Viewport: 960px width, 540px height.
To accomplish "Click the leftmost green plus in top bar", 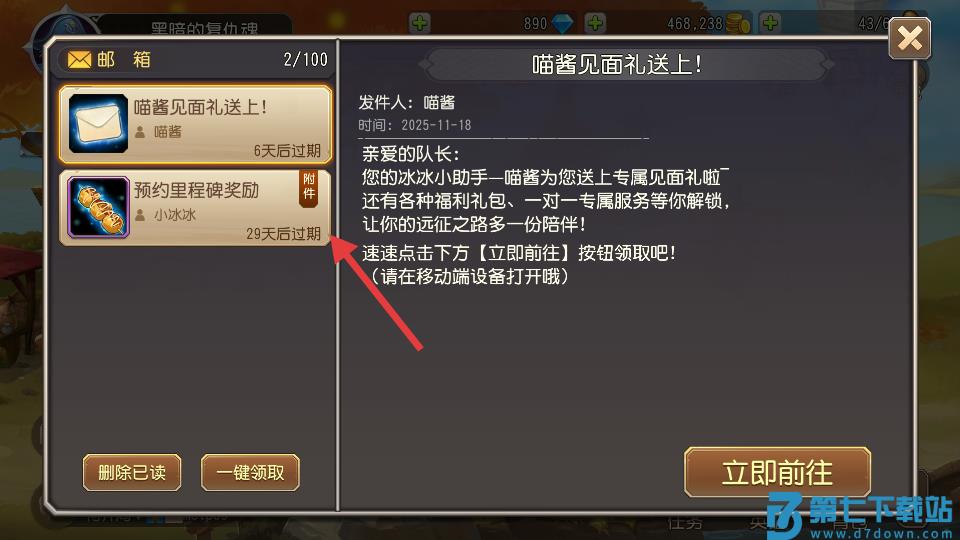I will point(419,23).
